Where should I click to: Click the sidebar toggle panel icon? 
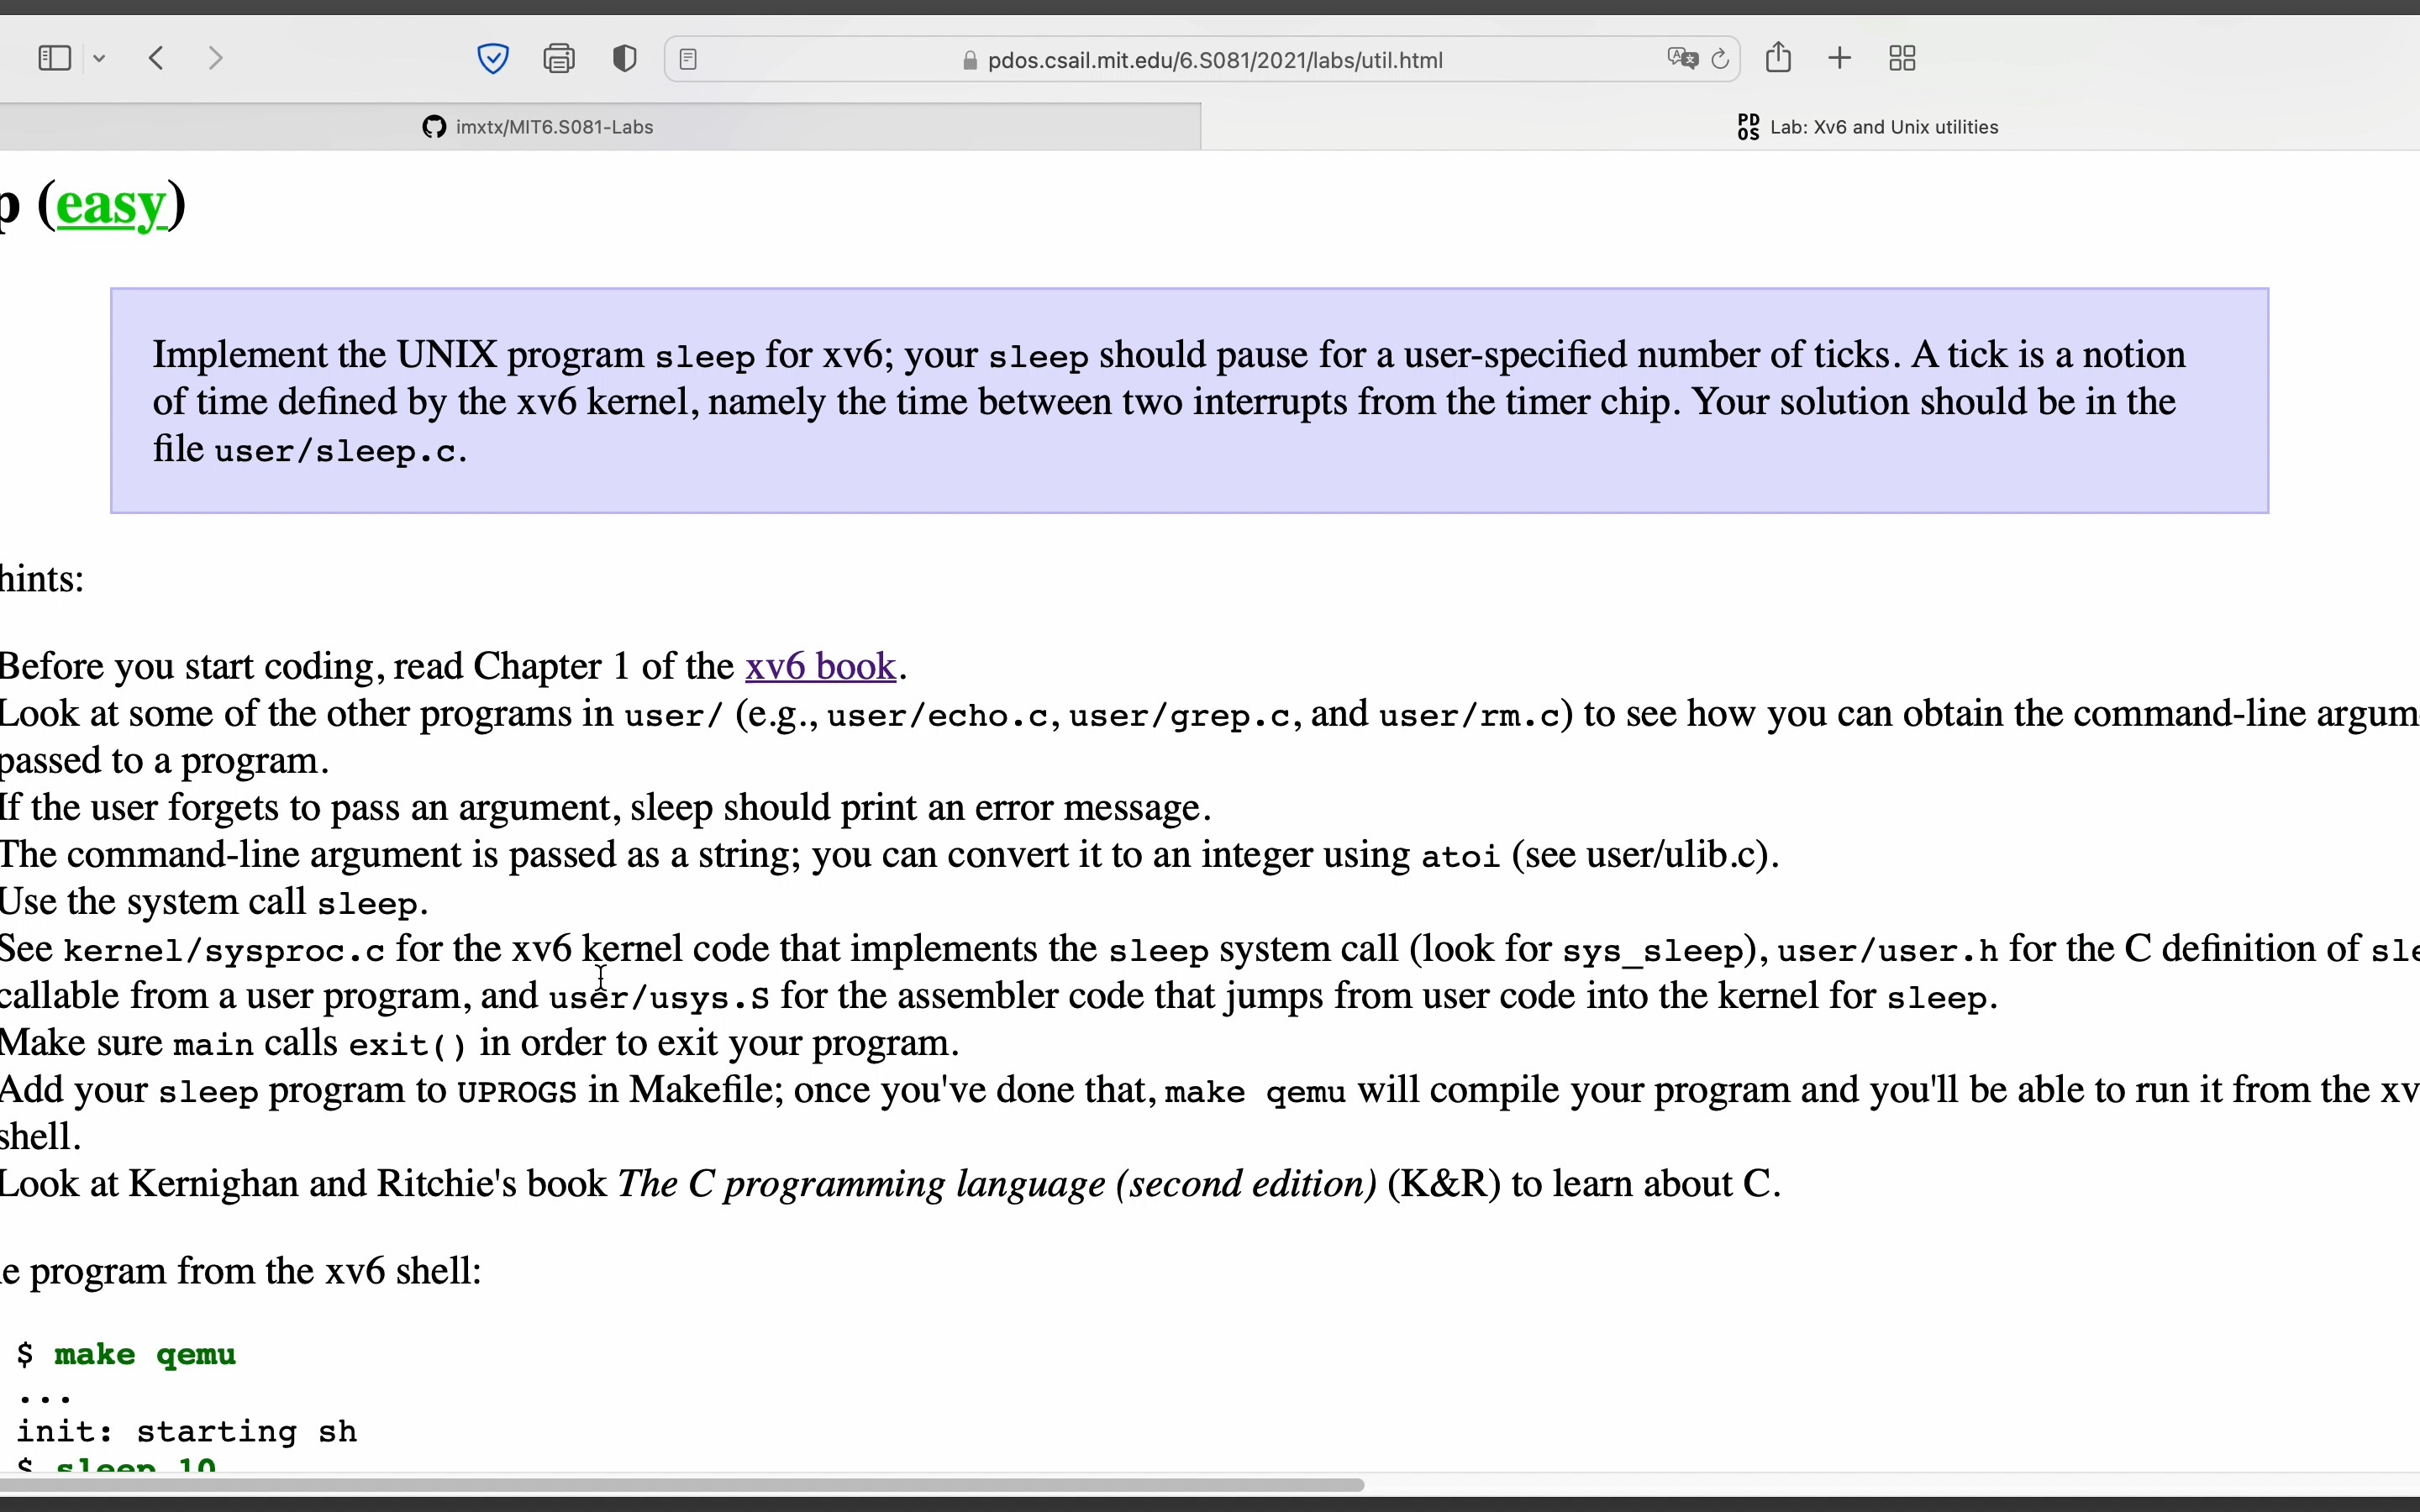(55, 57)
